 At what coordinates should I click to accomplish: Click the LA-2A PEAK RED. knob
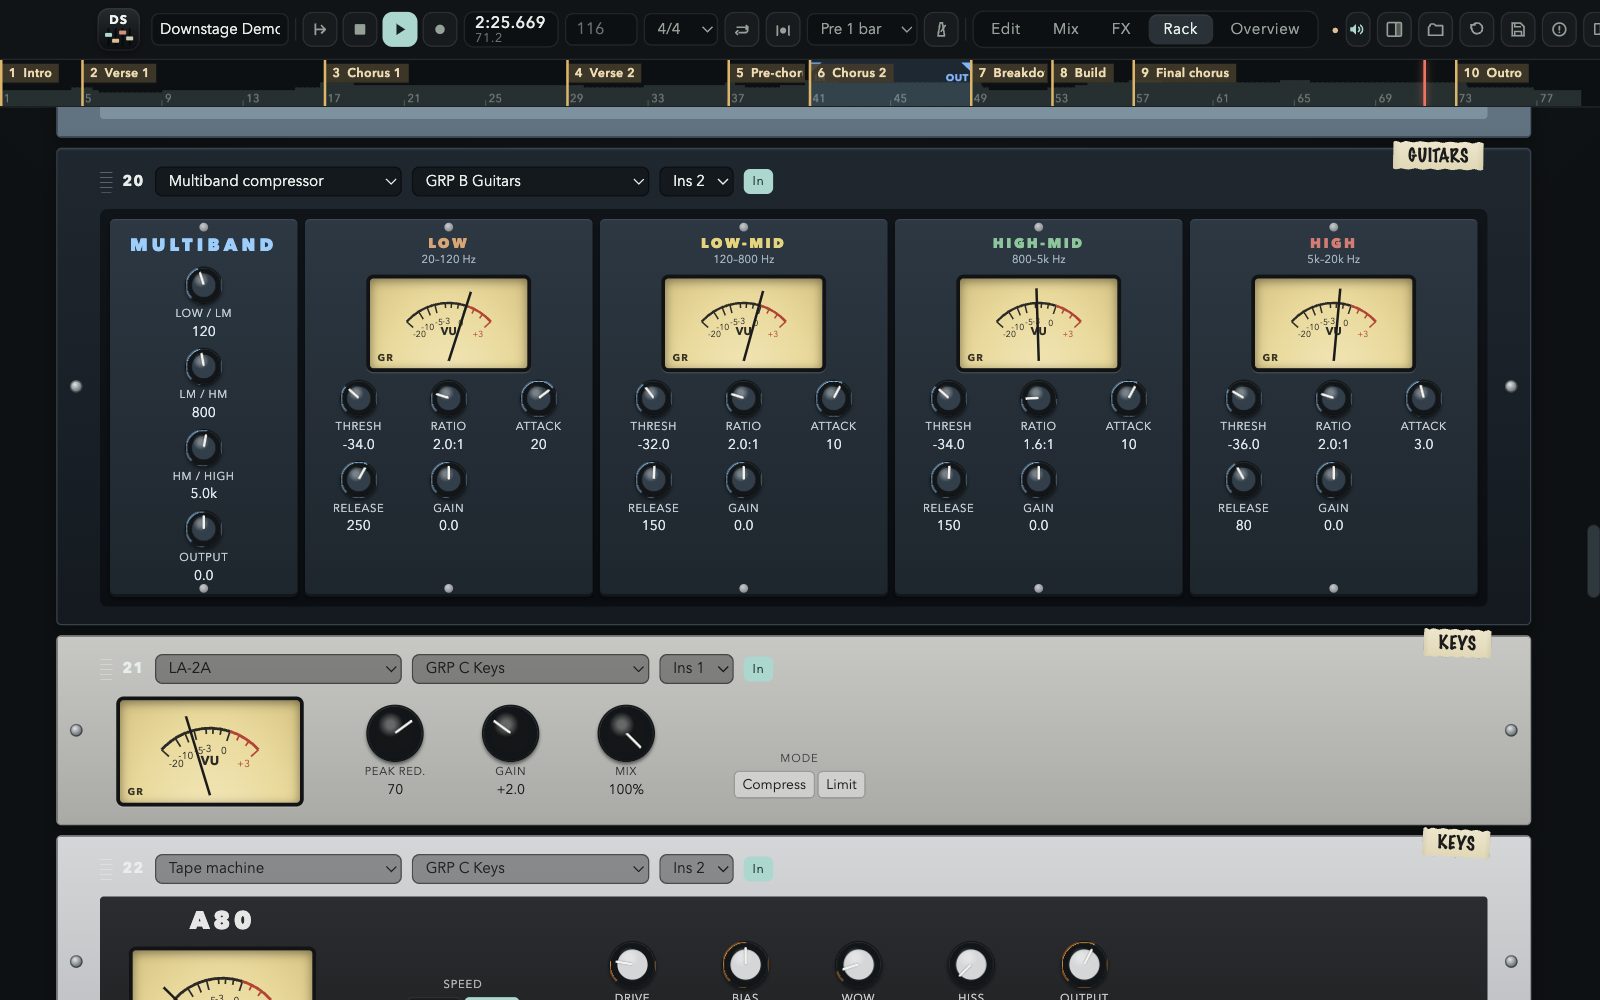pyautogui.click(x=395, y=733)
